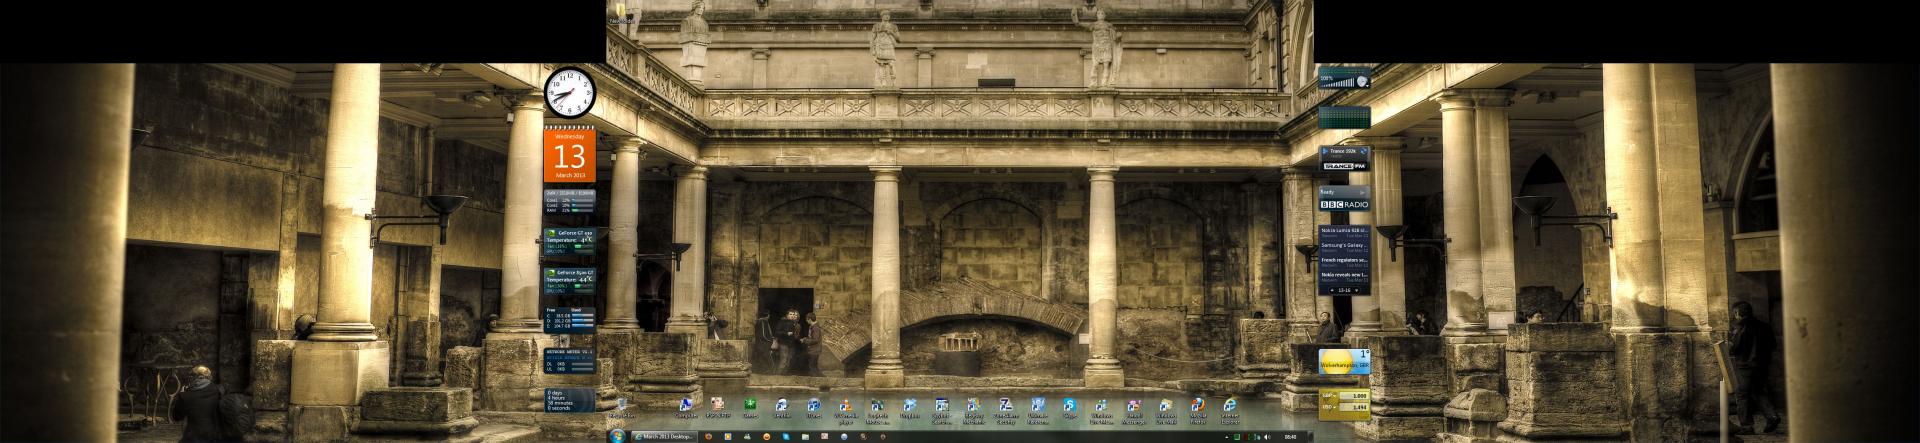Launch Mozilla Firefox desktop shortcut
Image resolution: width=1920 pixels, height=443 pixels.
pyautogui.click(x=1197, y=405)
